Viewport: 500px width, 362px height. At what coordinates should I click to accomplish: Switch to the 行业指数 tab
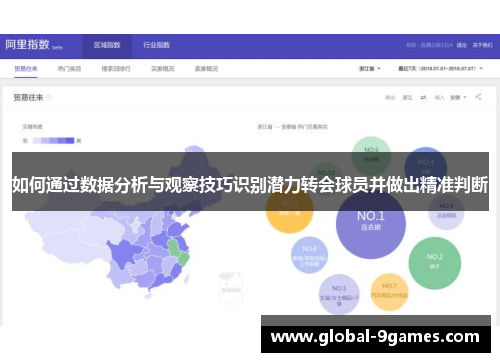pyautogui.click(x=157, y=45)
